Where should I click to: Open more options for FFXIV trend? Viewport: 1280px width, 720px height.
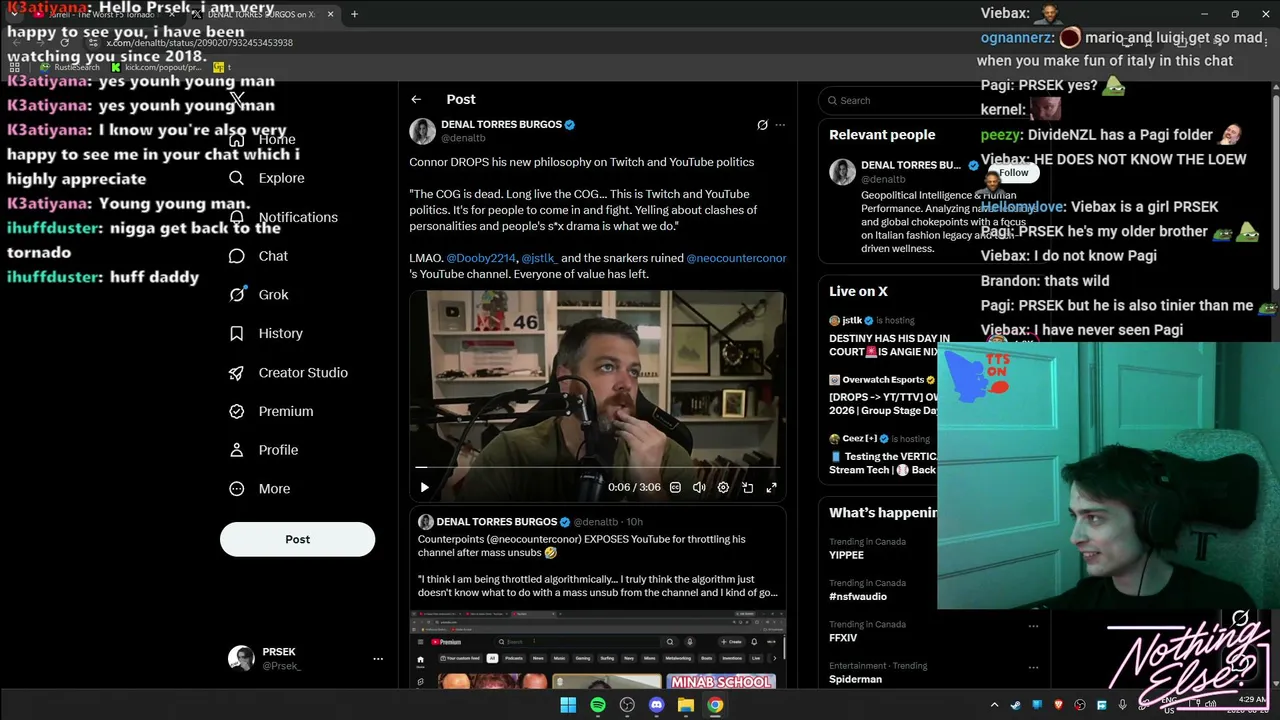coord(1033,626)
